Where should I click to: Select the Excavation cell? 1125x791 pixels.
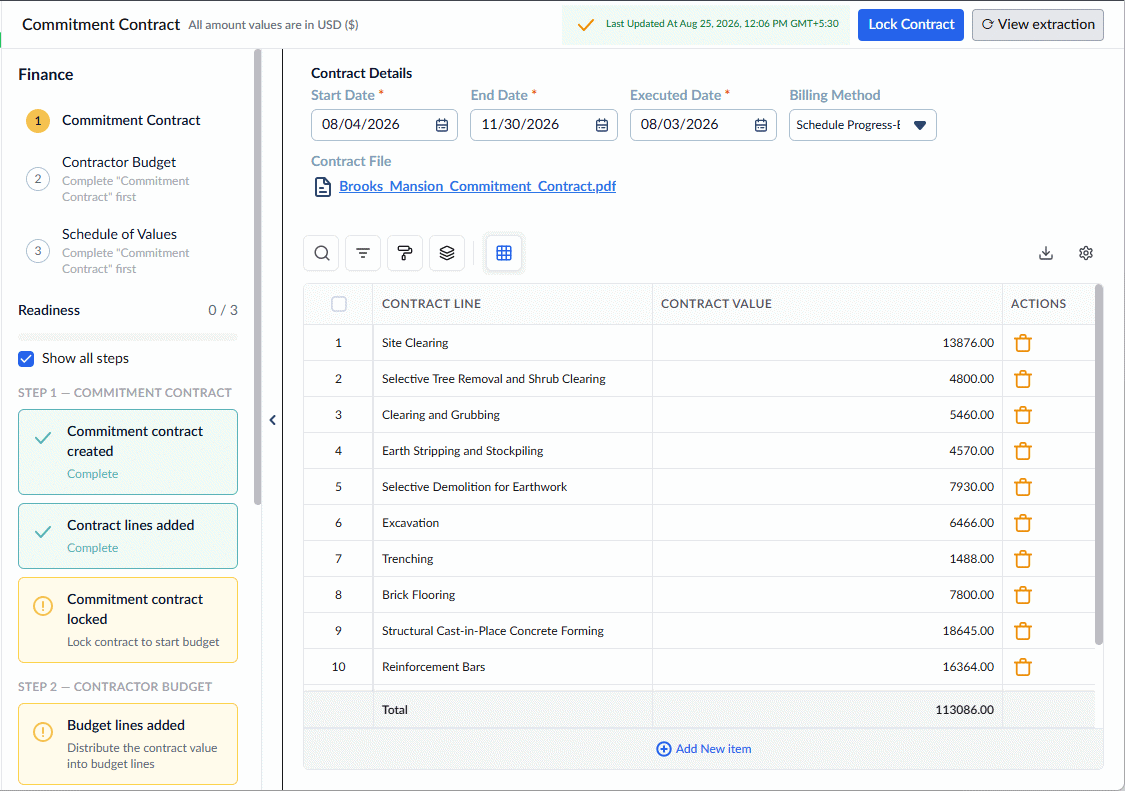click(x=512, y=523)
